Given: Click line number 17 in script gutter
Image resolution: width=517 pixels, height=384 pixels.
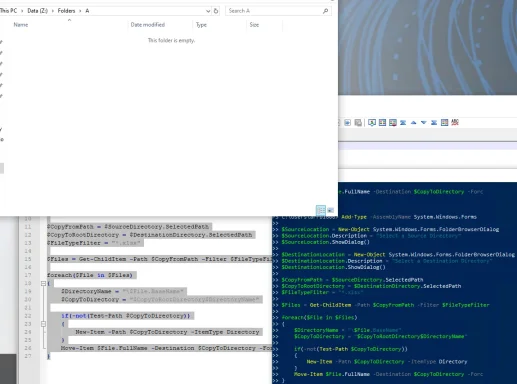Looking at the screenshot, I should tap(28, 275).
